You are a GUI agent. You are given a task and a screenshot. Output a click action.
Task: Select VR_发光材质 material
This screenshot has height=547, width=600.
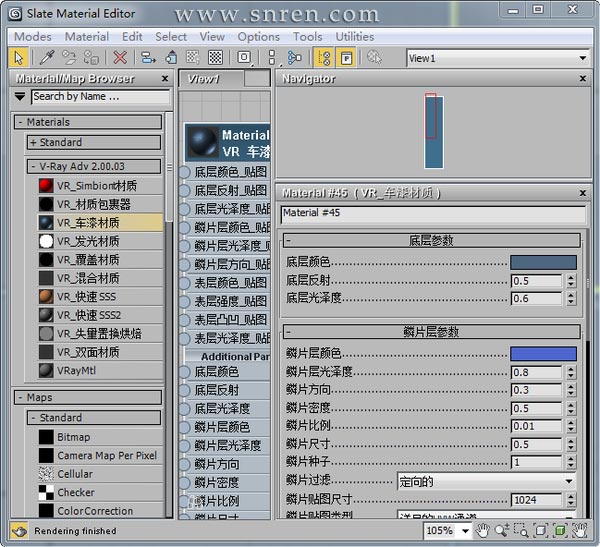click(100, 241)
